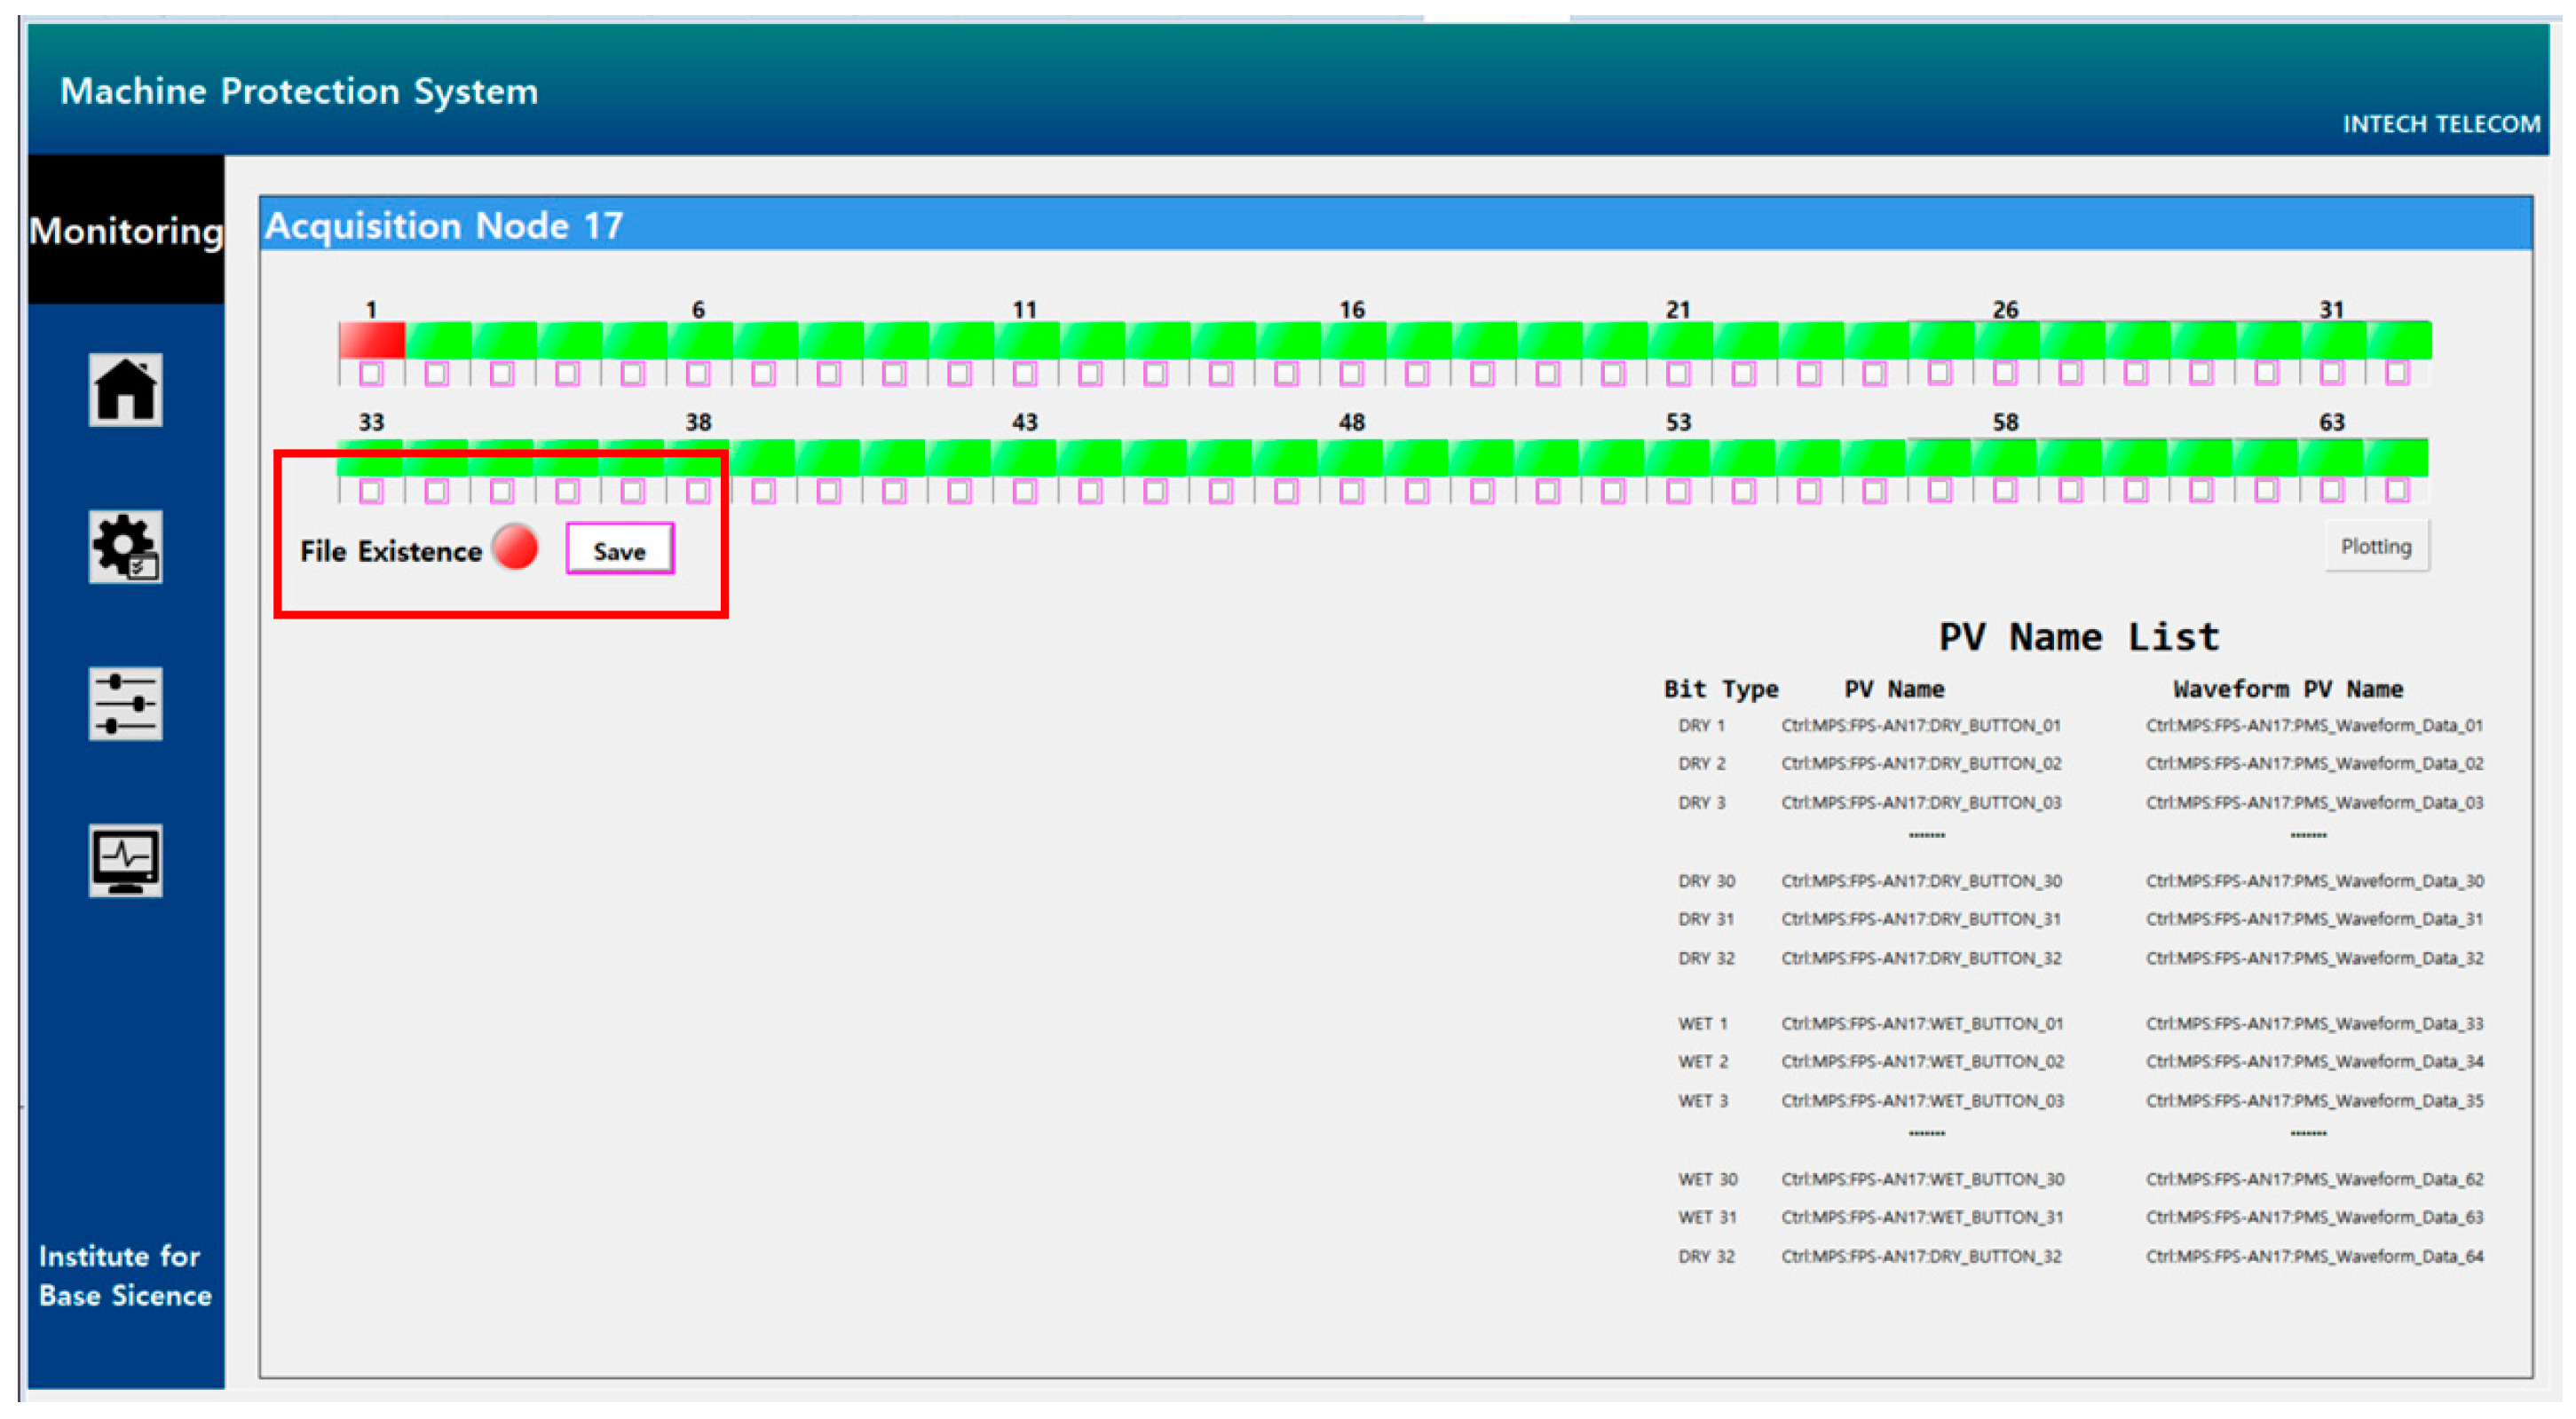This screenshot has height=1419, width=2576.
Task: Click the green channel 43 status block
Action: pyautogui.click(x=1024, y=458)
